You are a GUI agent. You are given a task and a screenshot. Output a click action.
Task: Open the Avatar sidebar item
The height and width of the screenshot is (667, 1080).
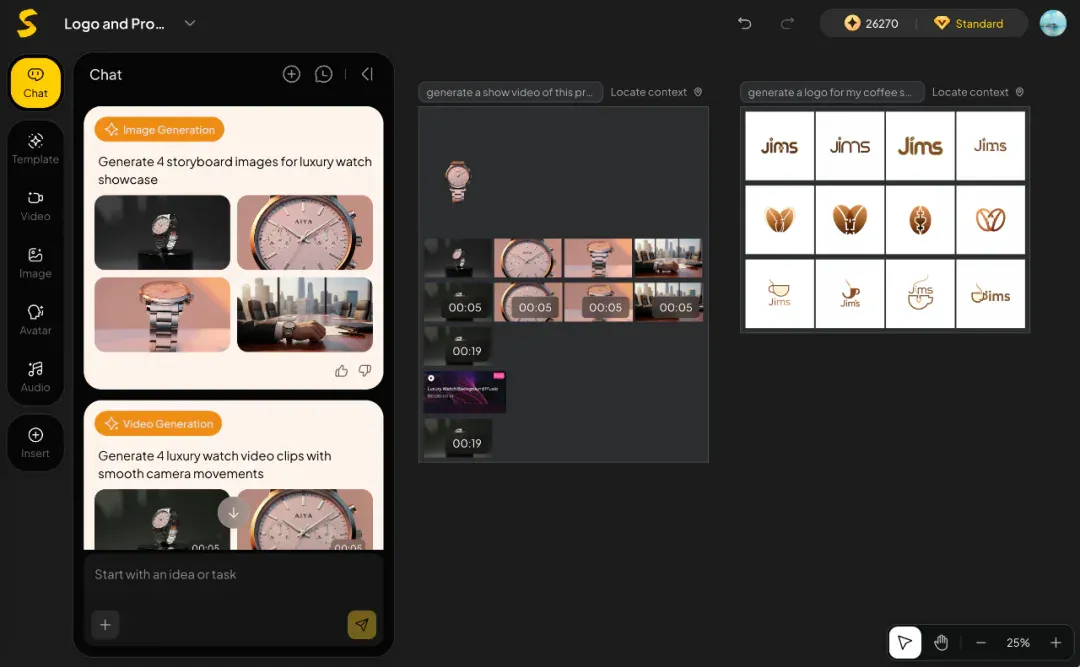click(36, 320)
